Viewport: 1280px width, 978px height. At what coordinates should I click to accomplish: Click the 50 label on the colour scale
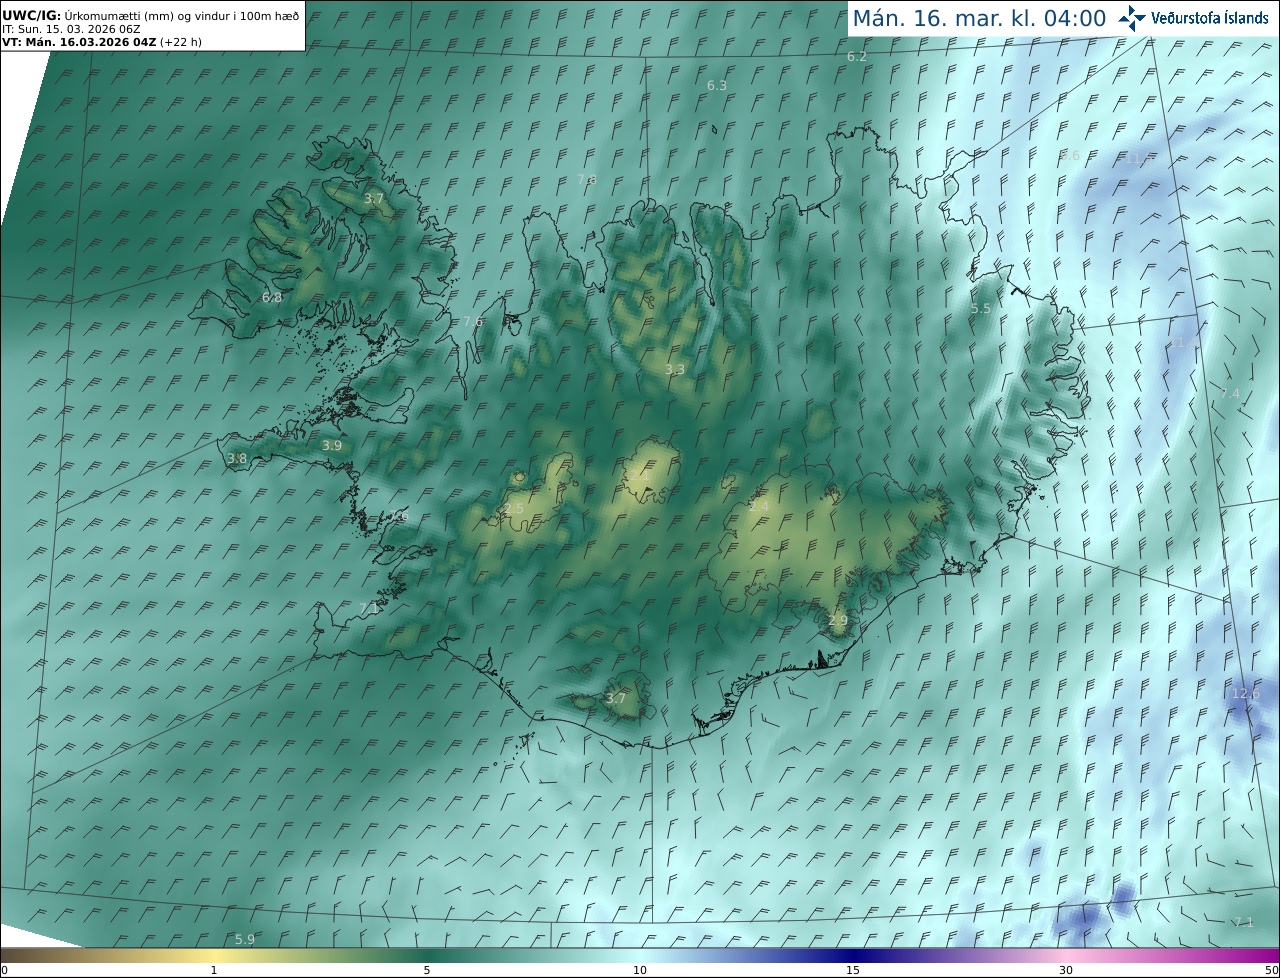pos(1271,970)
